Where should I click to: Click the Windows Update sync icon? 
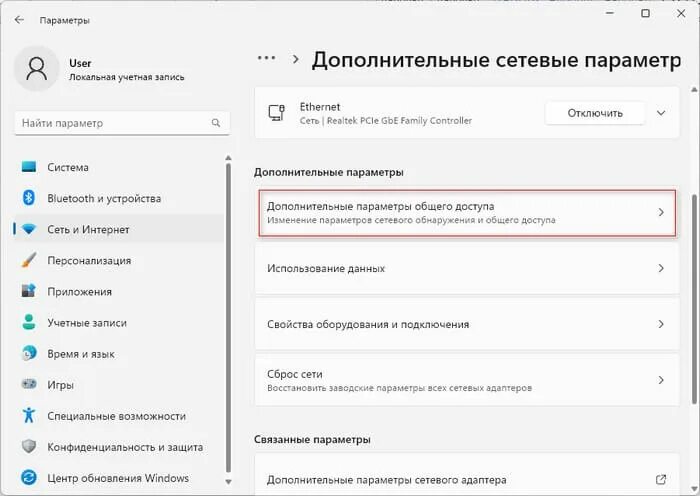(29, 478)
